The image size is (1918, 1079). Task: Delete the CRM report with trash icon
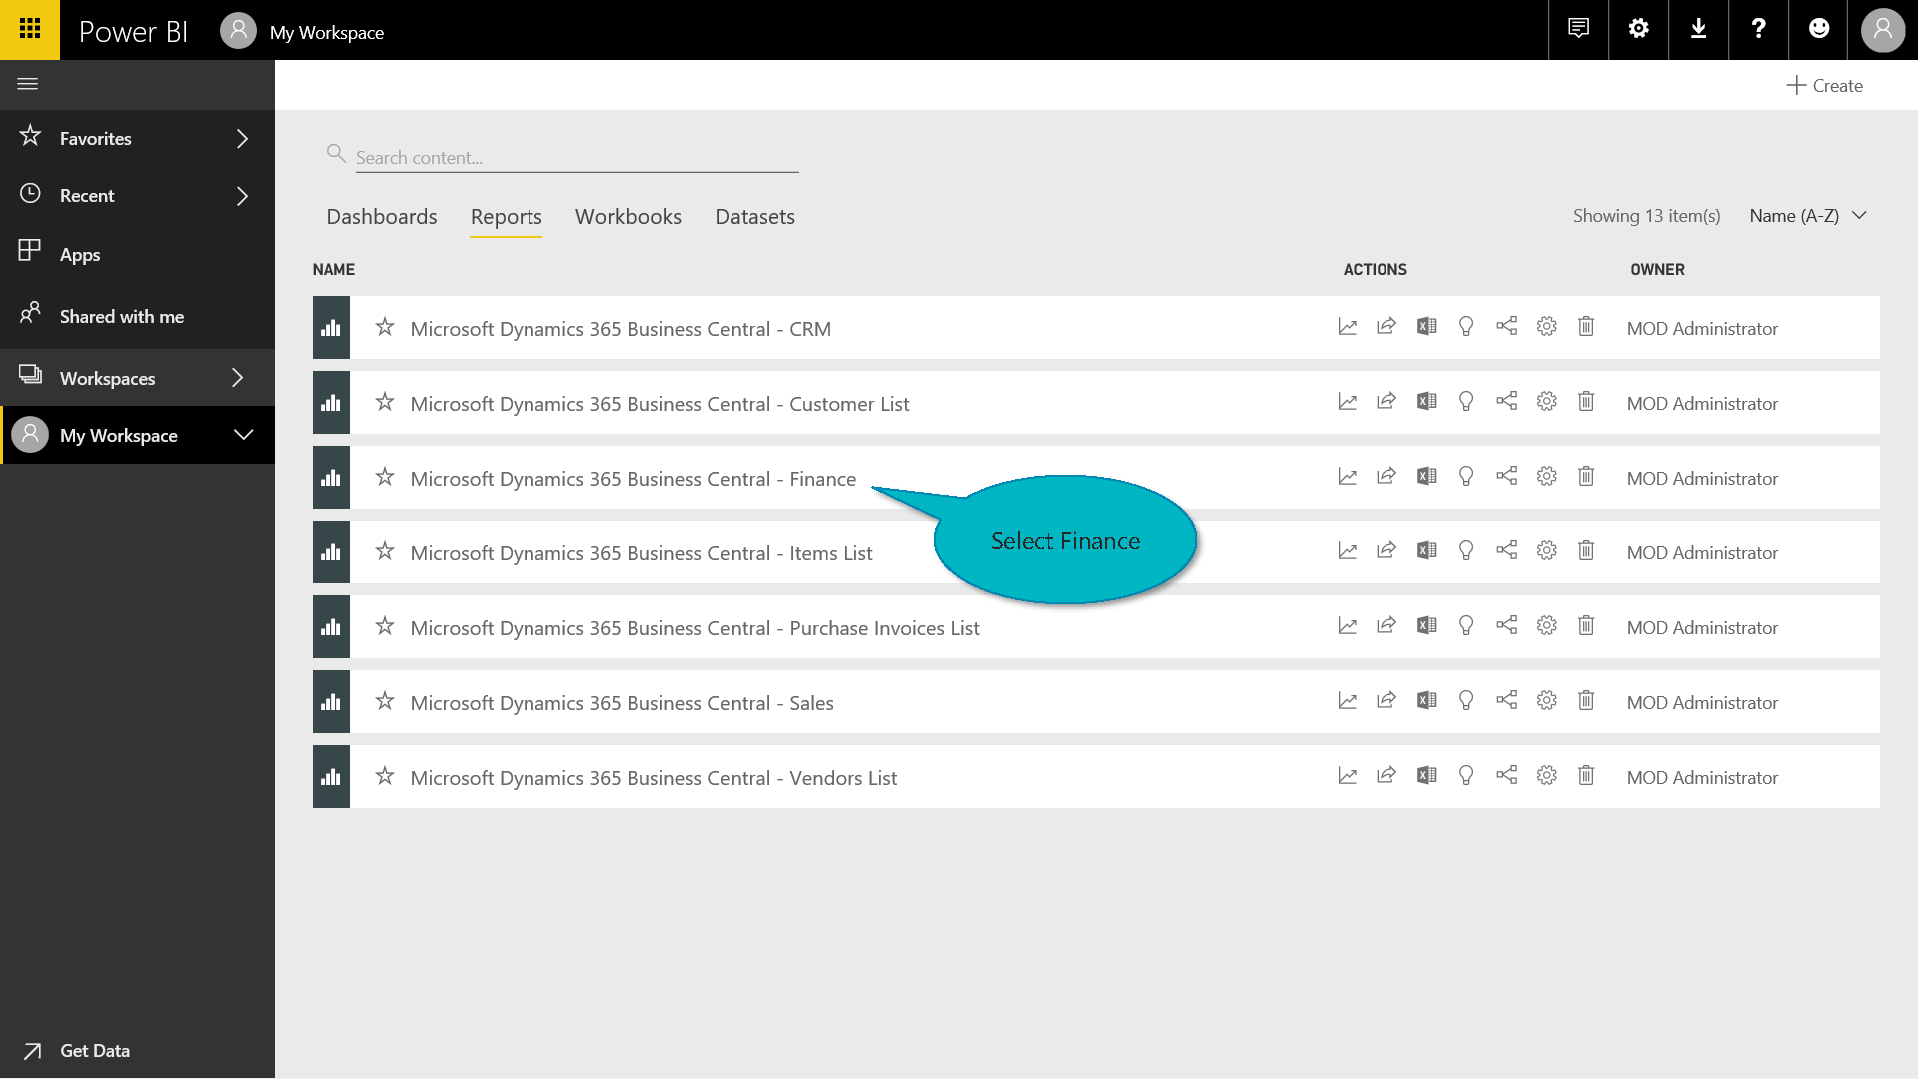pos(1586,327)
